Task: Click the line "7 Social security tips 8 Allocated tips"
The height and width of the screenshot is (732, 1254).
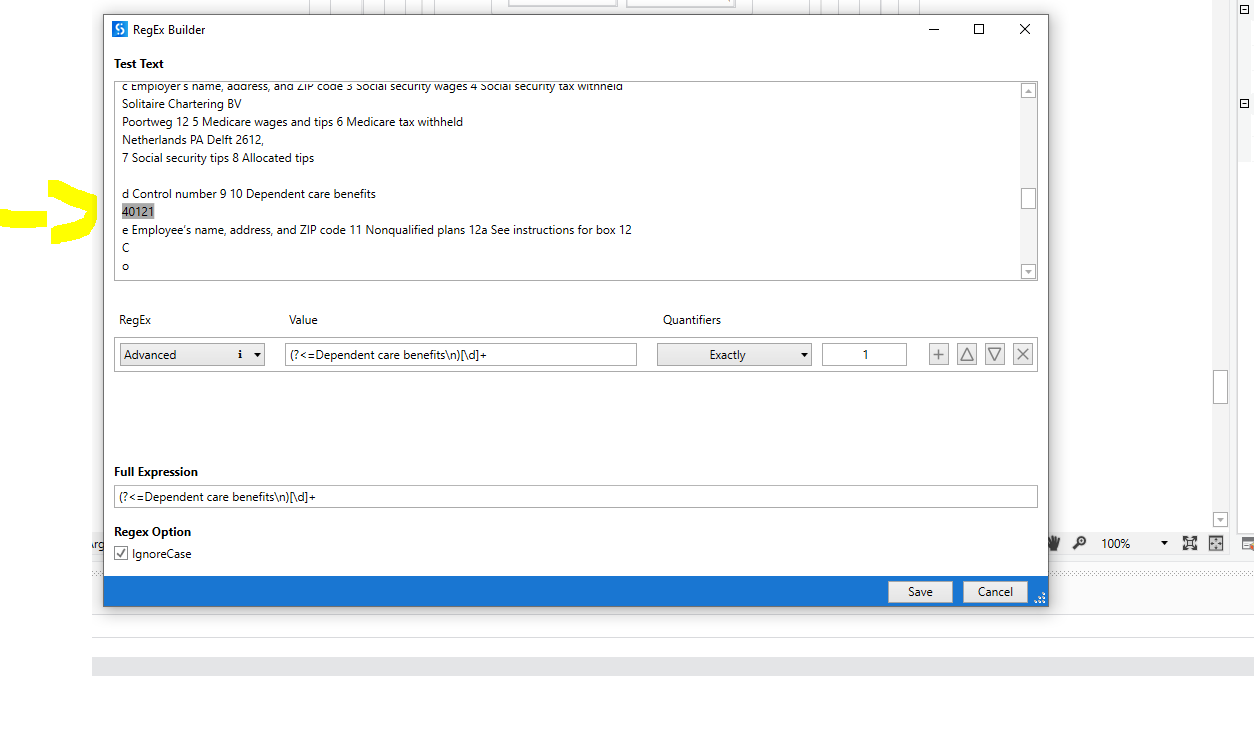Action: pos(218,157)
